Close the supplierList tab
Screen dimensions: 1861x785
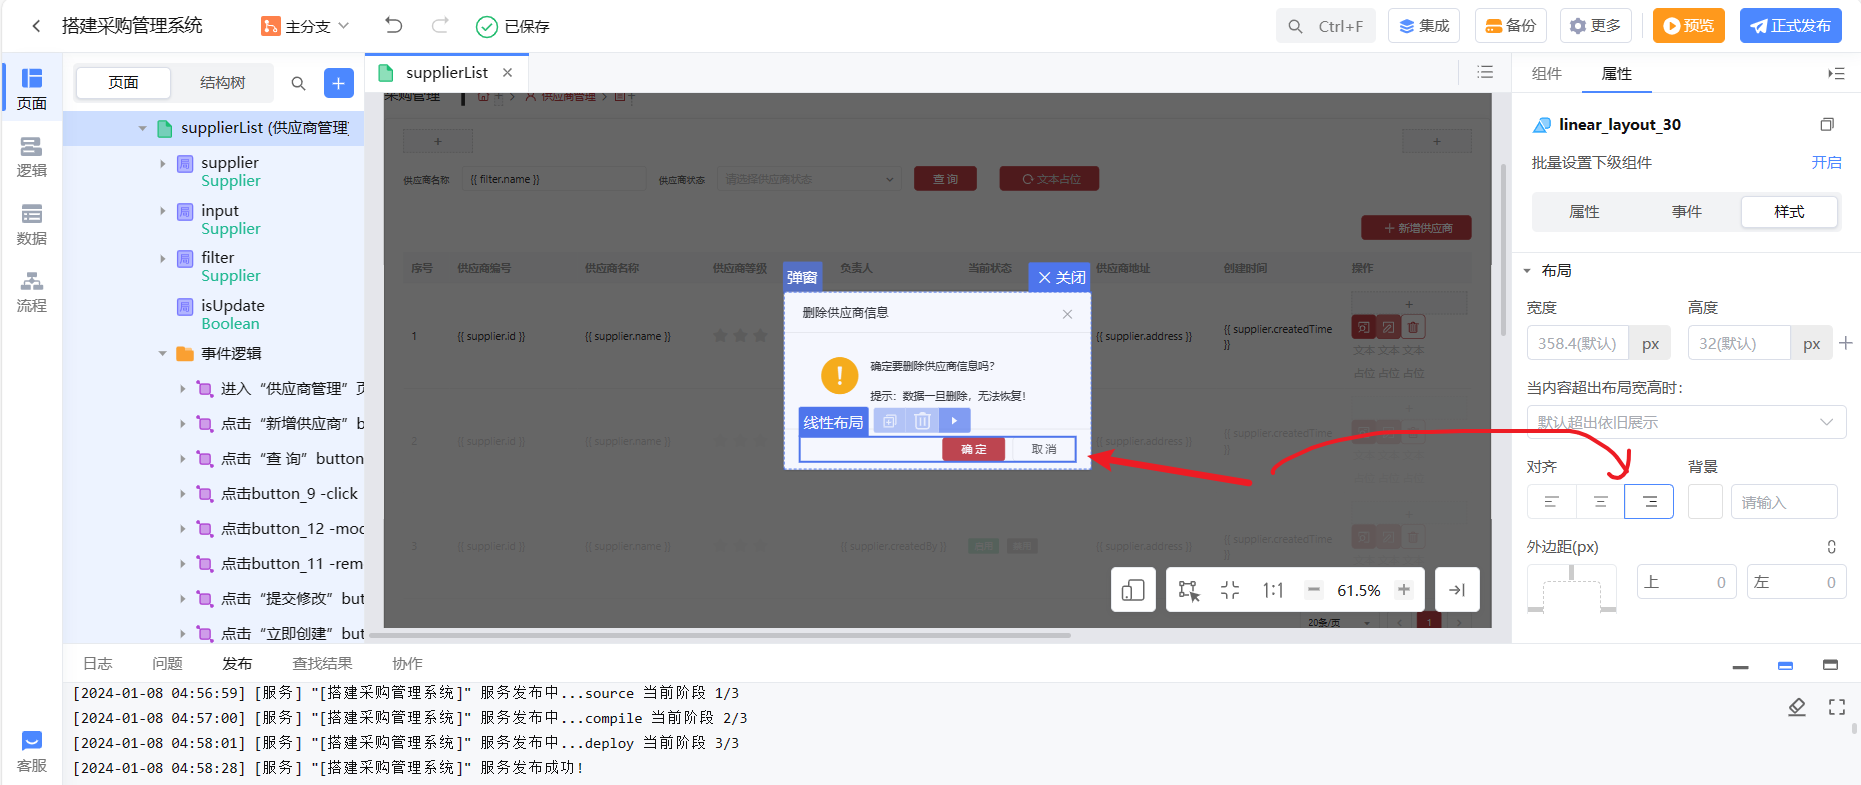click(508, 72)
